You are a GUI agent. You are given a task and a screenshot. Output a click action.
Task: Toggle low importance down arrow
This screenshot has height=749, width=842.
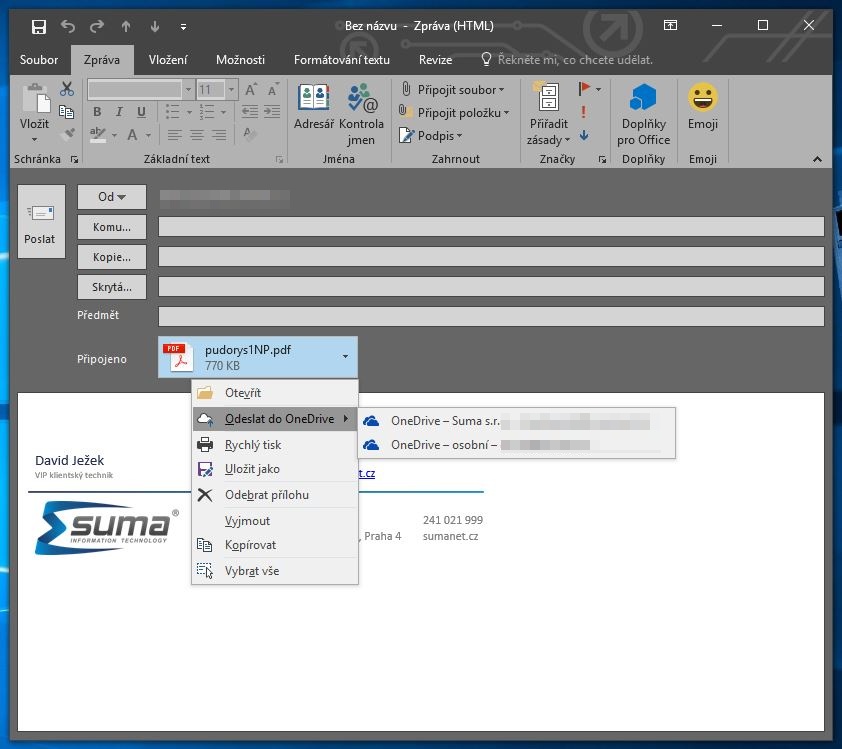[584, 136]
